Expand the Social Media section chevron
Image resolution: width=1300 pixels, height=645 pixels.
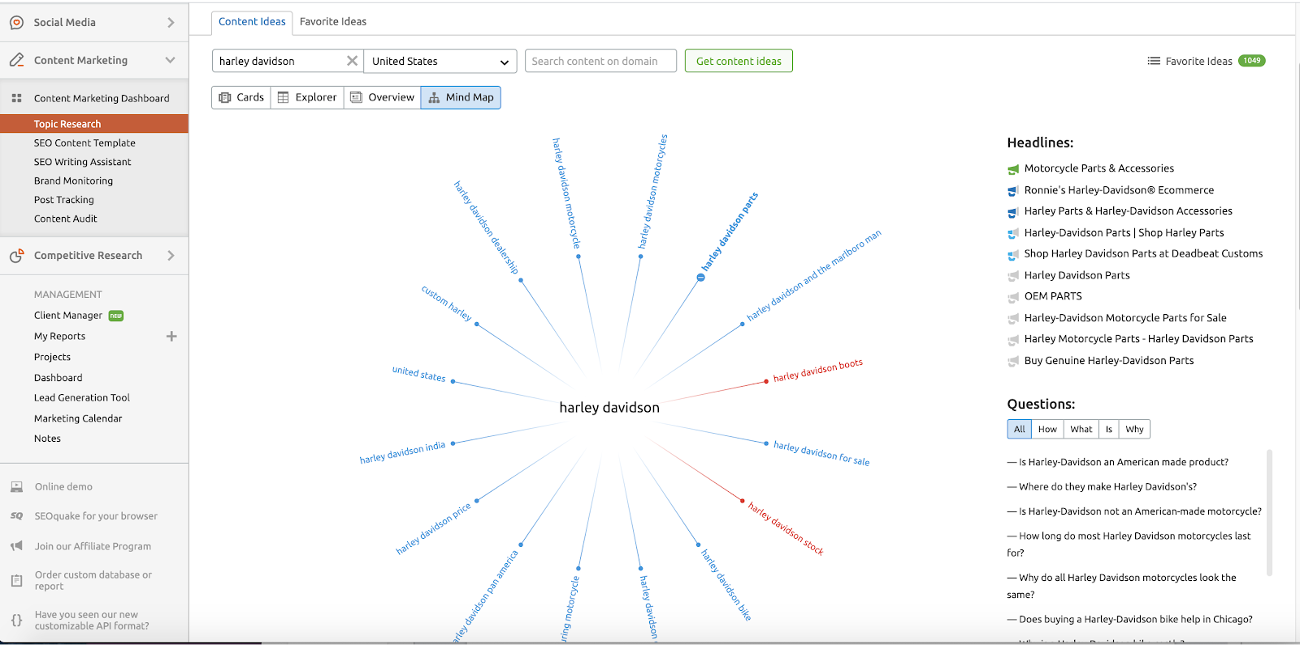[x=171, y=22]
